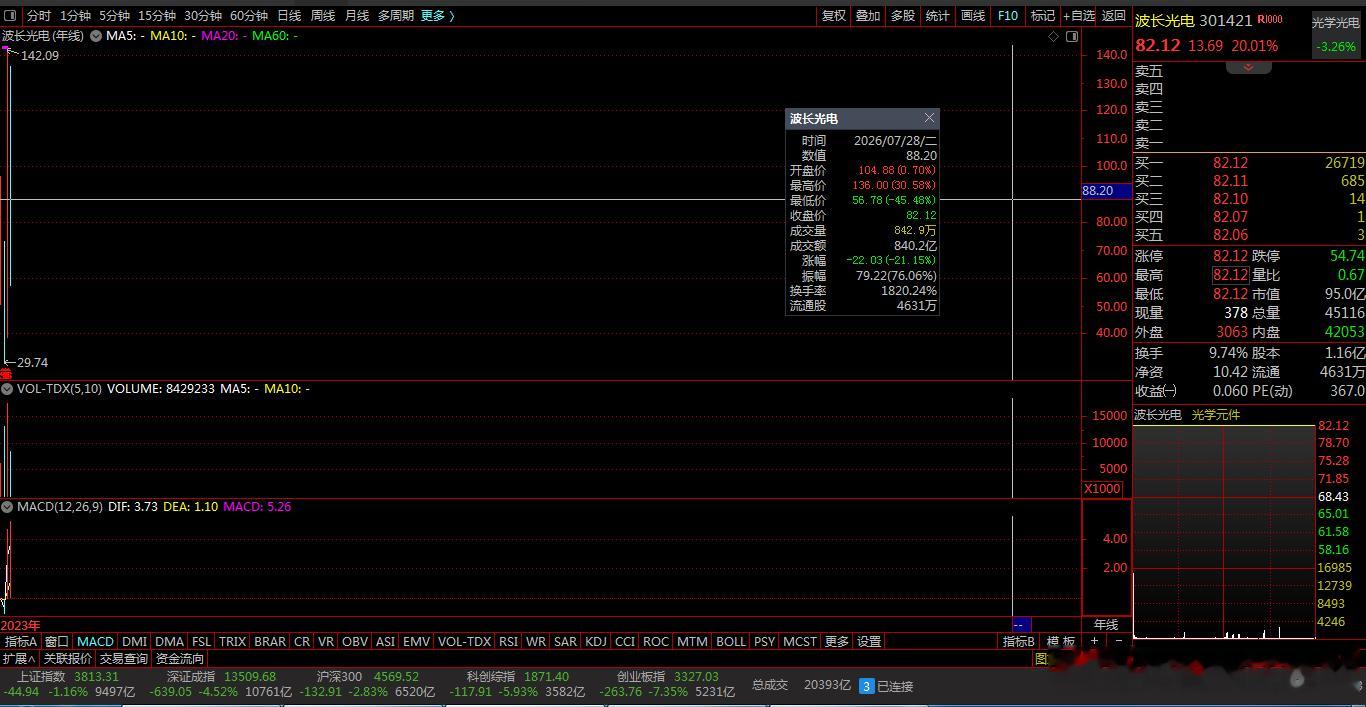Open the main chart indicator dropdown arrow
1366x707 pixels.
(x=96, y=36)
